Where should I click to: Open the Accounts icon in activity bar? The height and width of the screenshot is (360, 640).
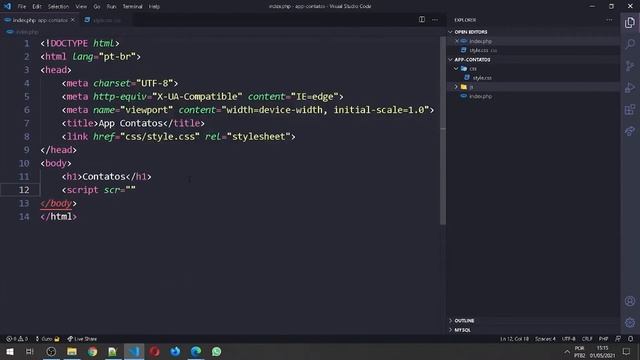pos(630,301)
